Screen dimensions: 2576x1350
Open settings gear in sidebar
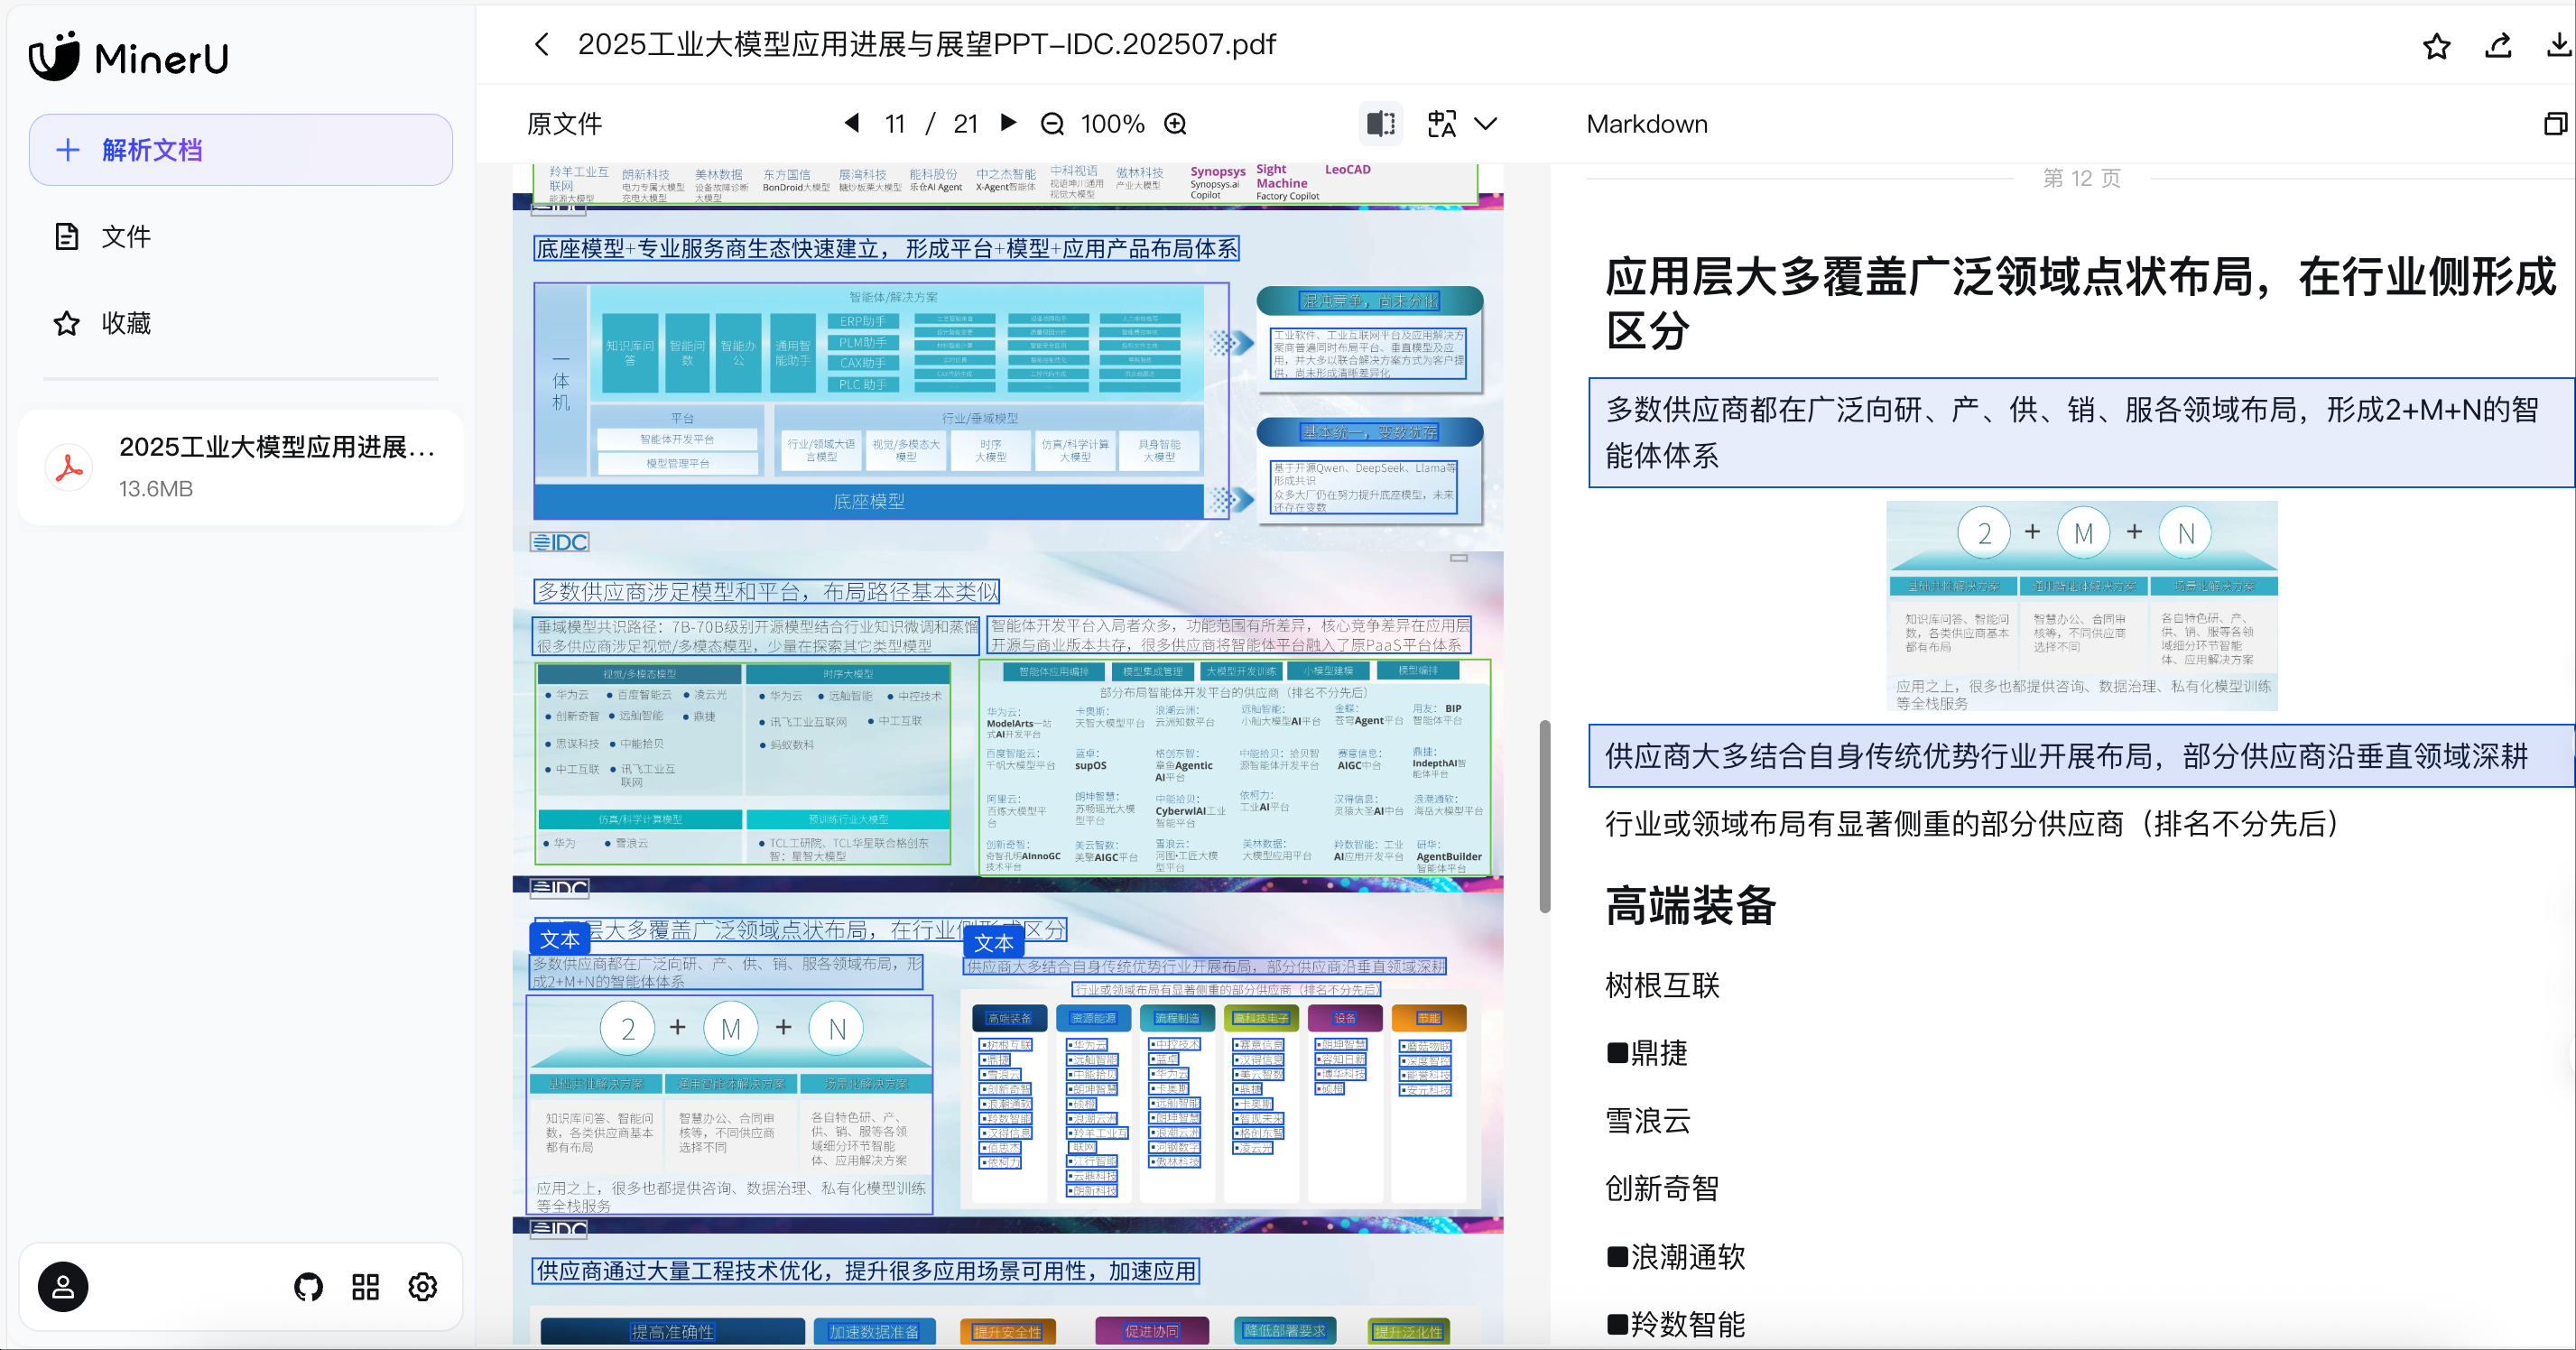(423, 1286)
